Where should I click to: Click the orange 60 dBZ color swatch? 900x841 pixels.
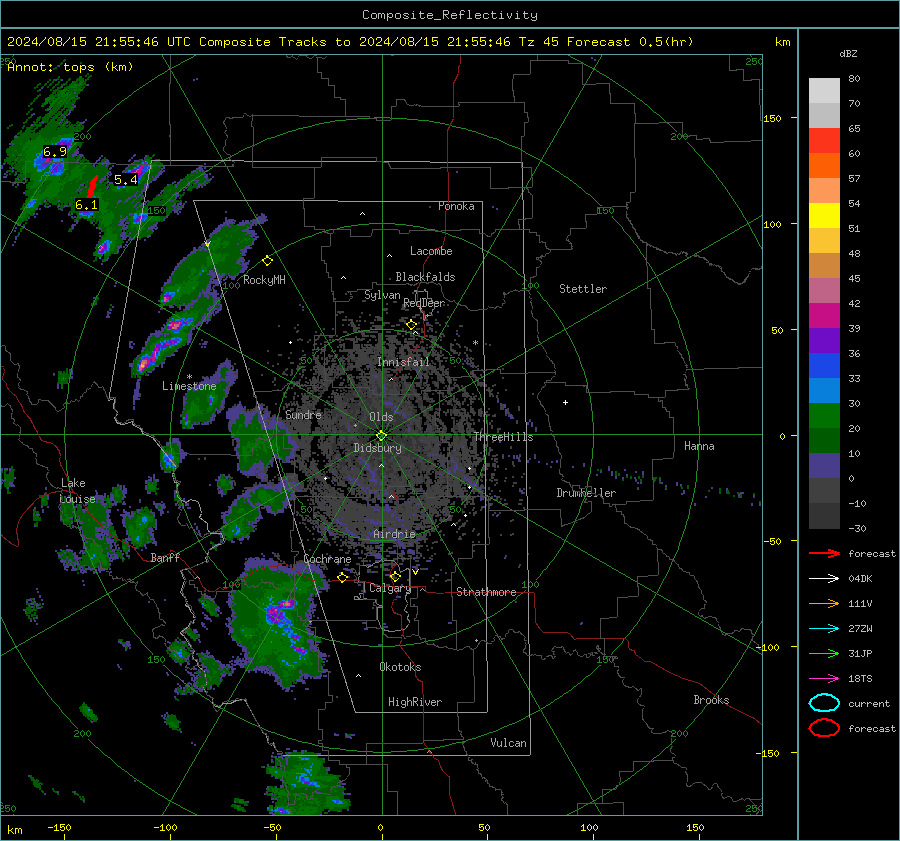point(824,165)
